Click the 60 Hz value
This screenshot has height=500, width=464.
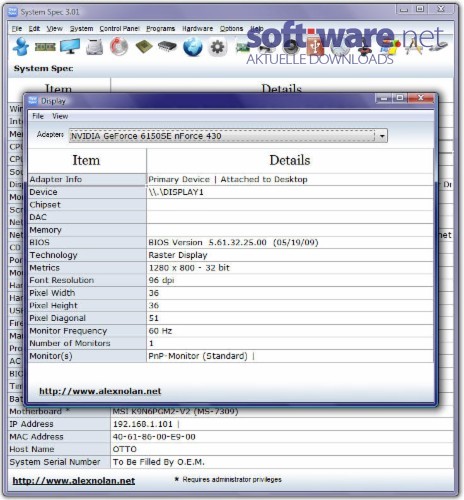point(160,331)
